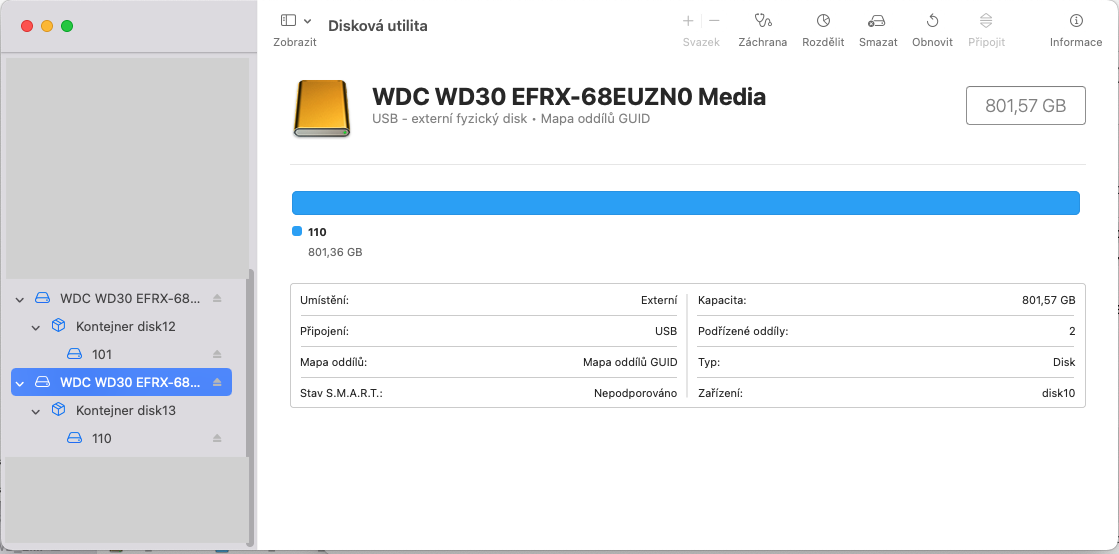
Task: Click the blue 110 legend swatch
Action: point(297,231)
